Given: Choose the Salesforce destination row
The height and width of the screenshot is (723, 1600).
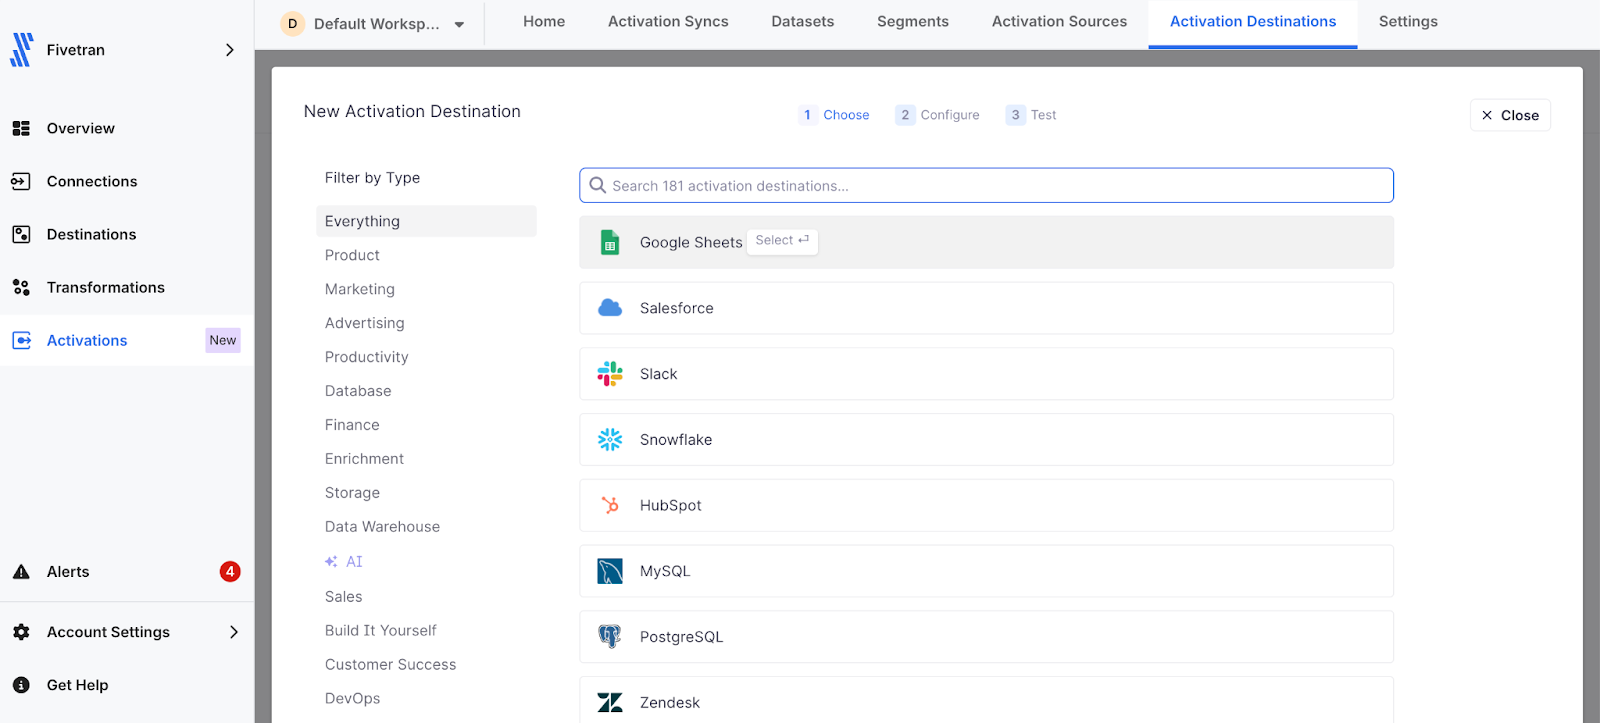Looking at the screenshot, I should (x=986, y=308).
